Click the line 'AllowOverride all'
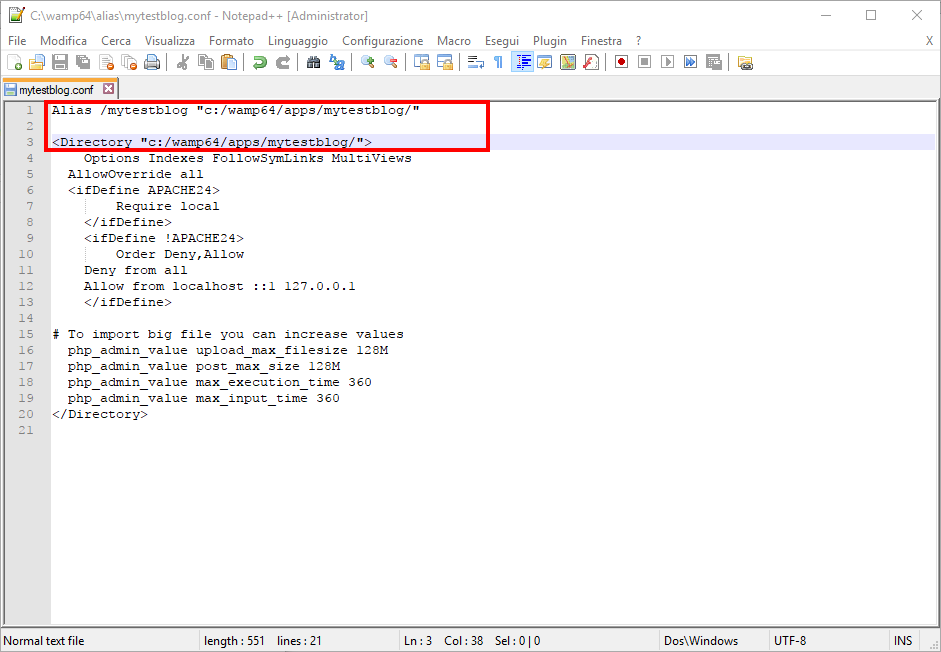The height and width of the screenshot is (652, 941). click(136, 174)
